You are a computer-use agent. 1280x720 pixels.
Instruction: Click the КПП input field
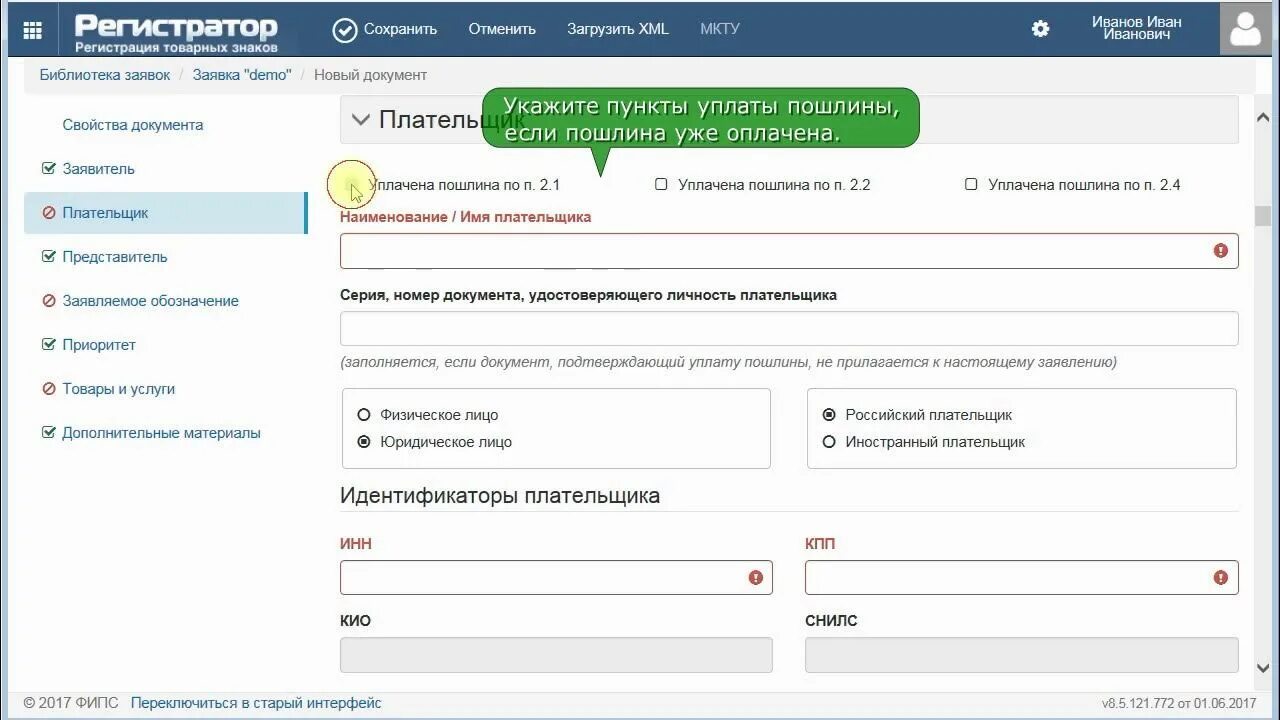1022,578
